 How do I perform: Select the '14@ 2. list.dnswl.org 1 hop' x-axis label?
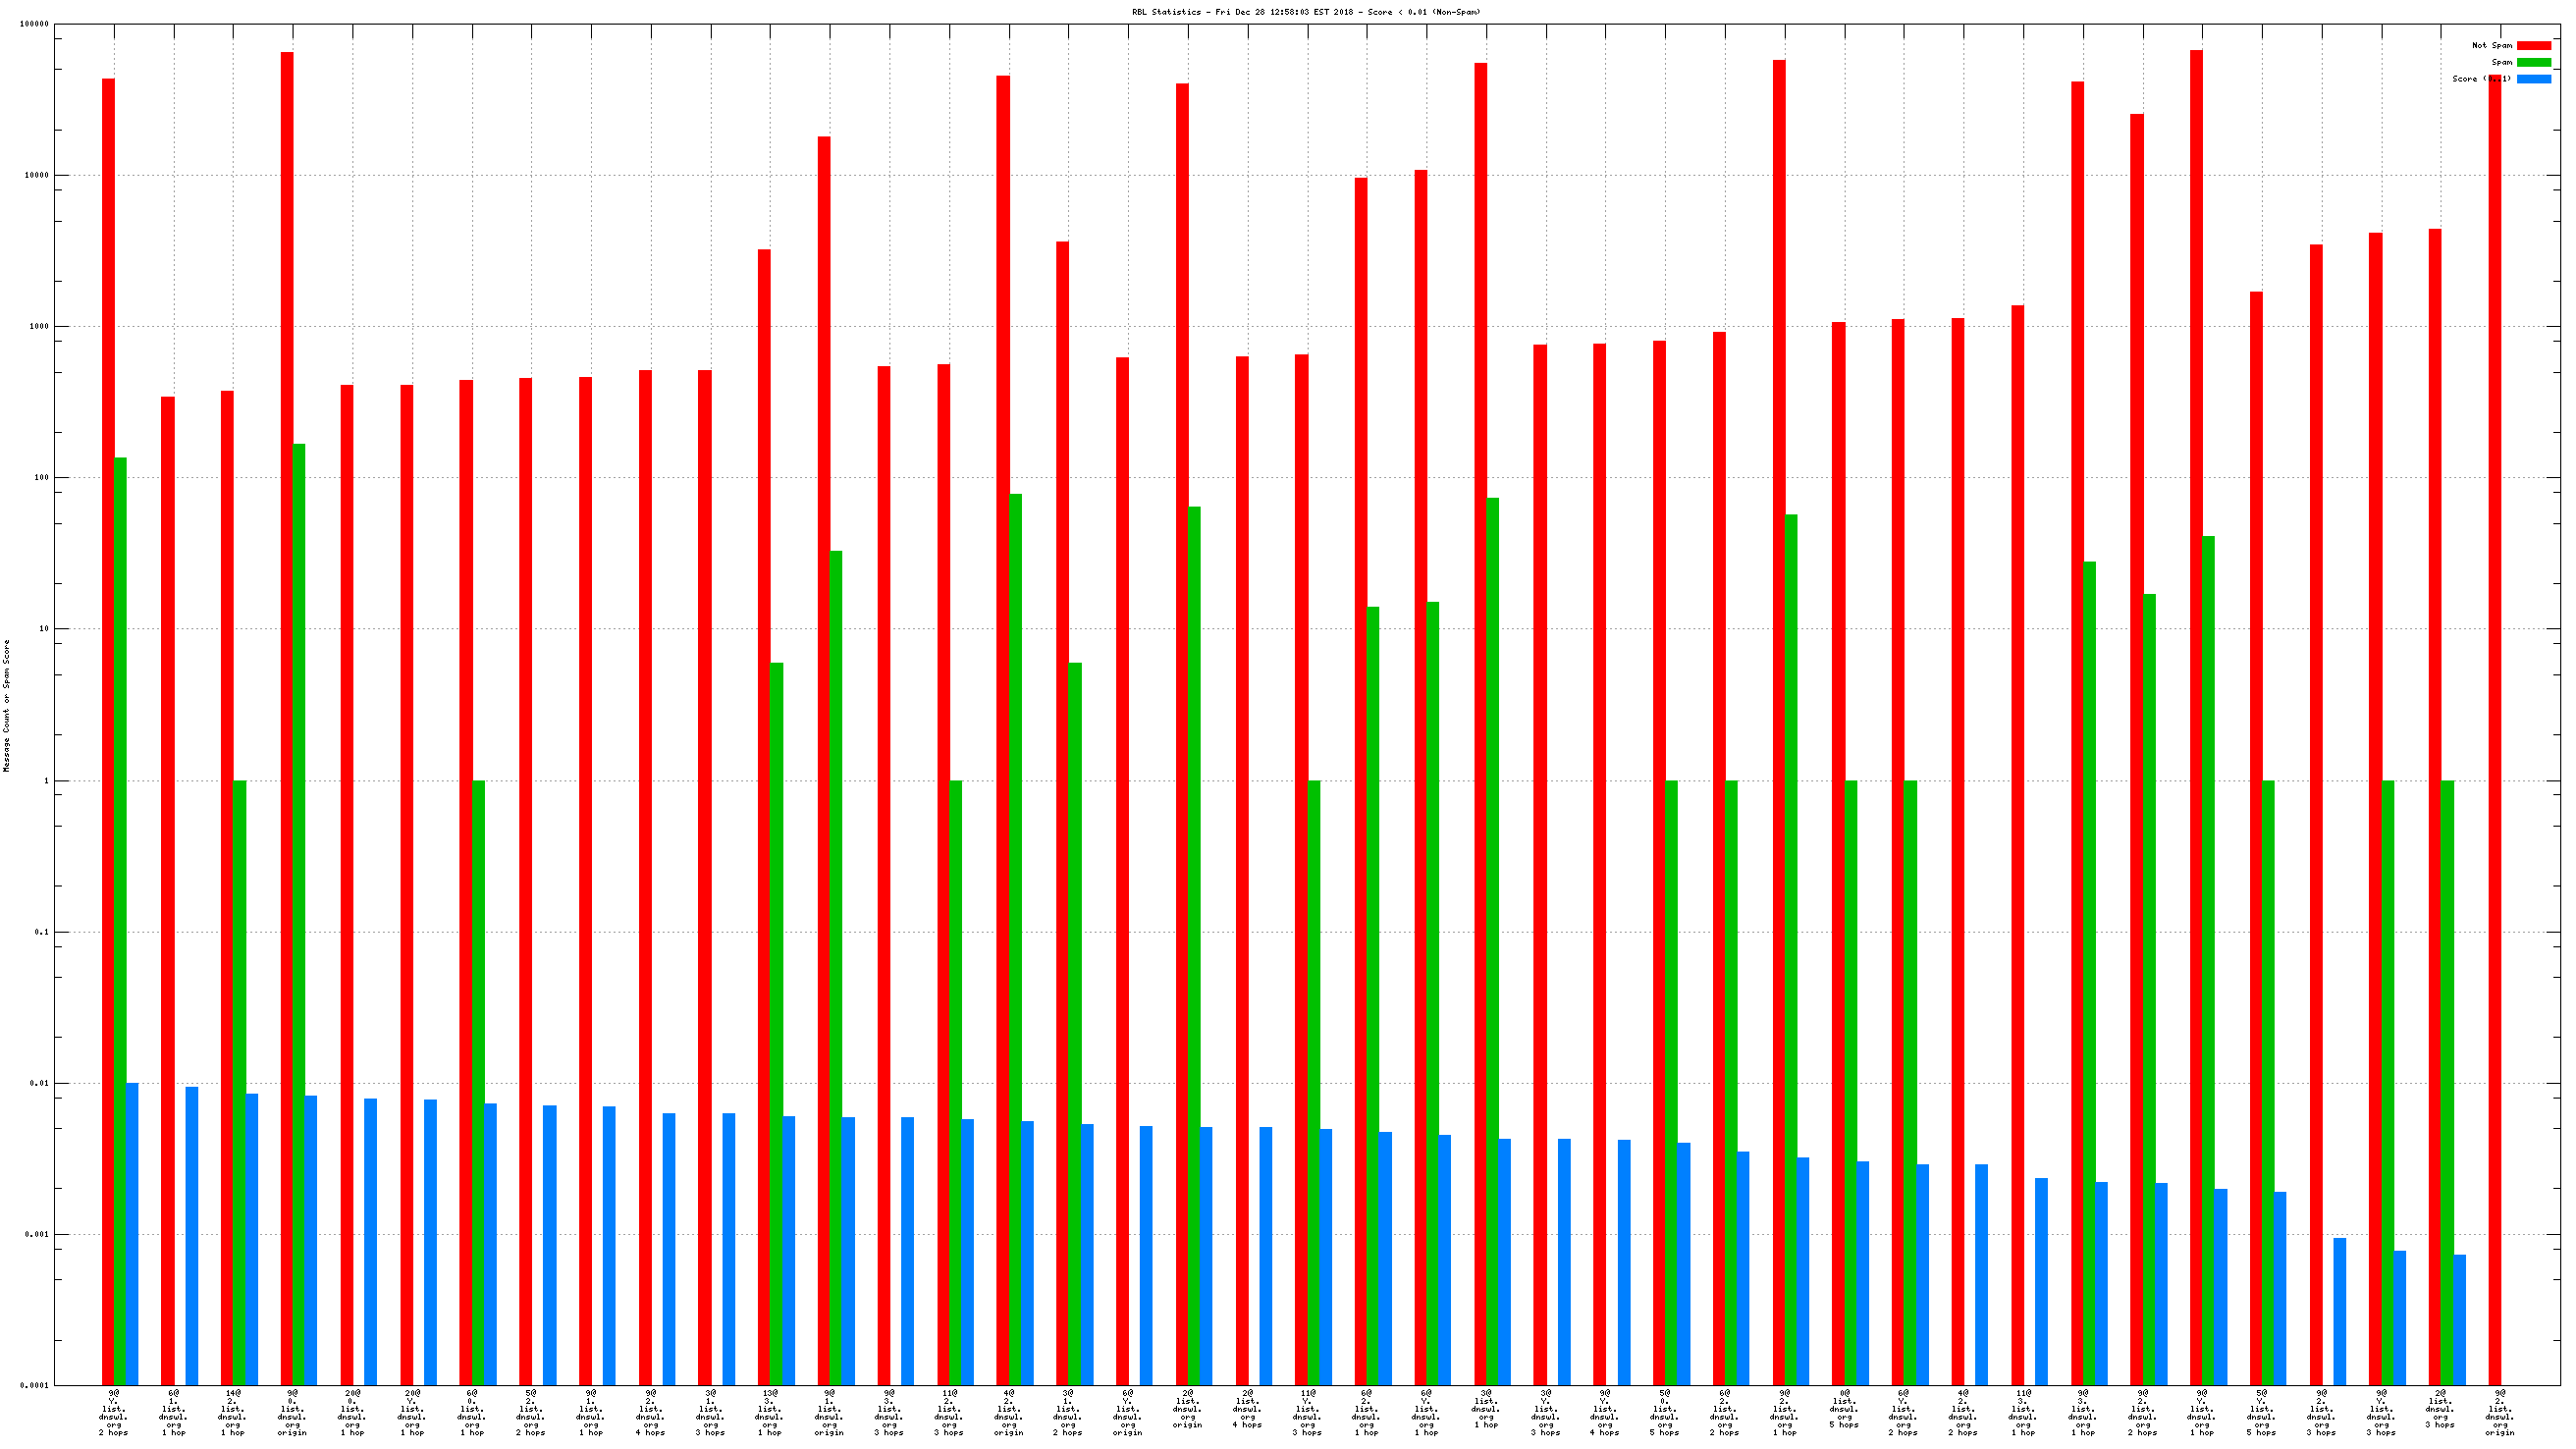(232, 1412)
